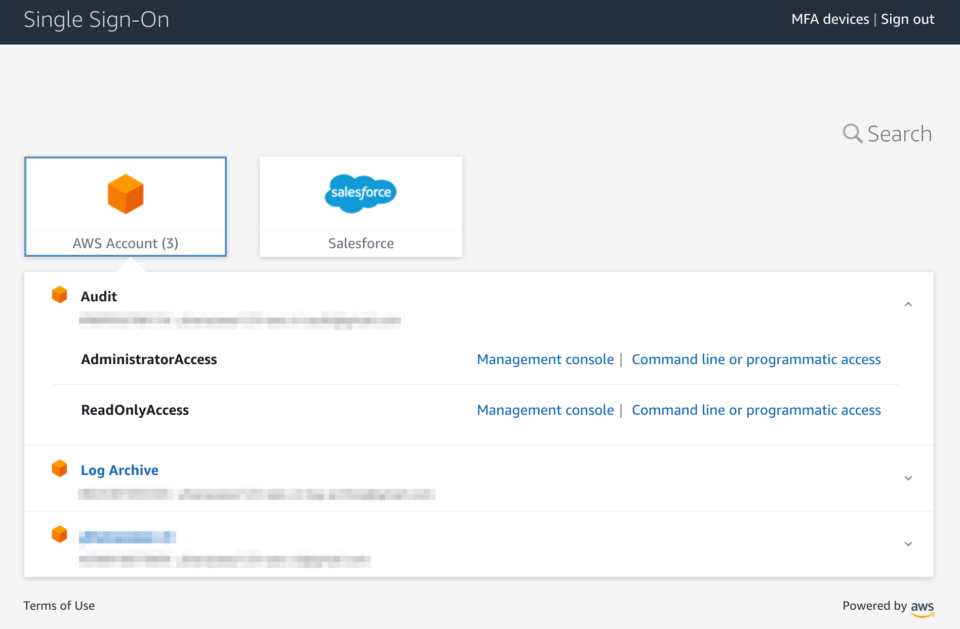Click the cube icon beside Log Archive
Screen dimensions: 960x629
pos(60,469)
